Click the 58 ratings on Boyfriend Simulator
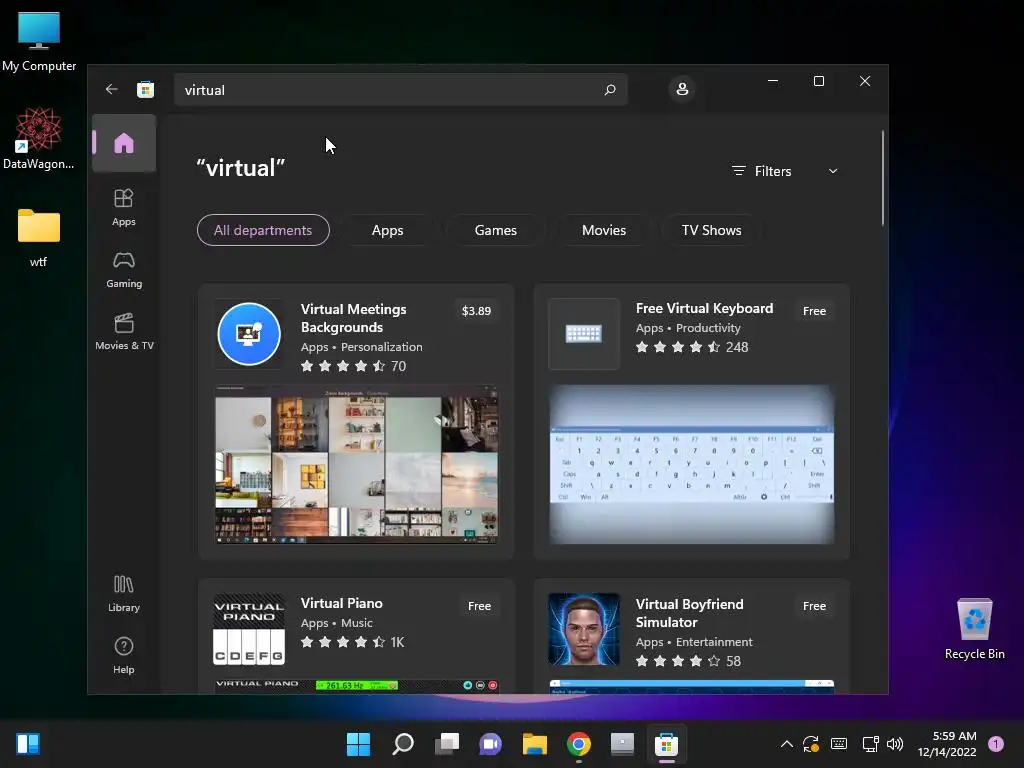The image size is (1024, 768). [x=733, y=662]
